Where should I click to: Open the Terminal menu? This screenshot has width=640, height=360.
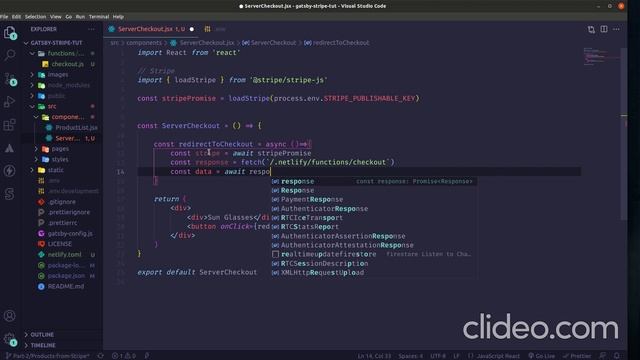click(x=99, y=17)
